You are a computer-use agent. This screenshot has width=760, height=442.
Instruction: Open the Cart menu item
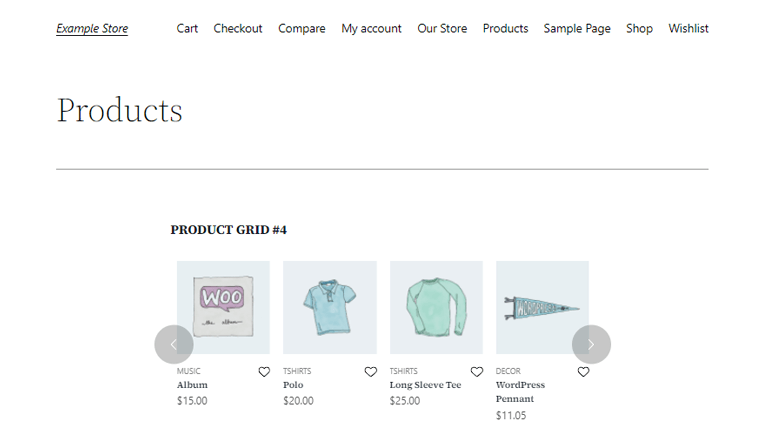pos(187,29)
